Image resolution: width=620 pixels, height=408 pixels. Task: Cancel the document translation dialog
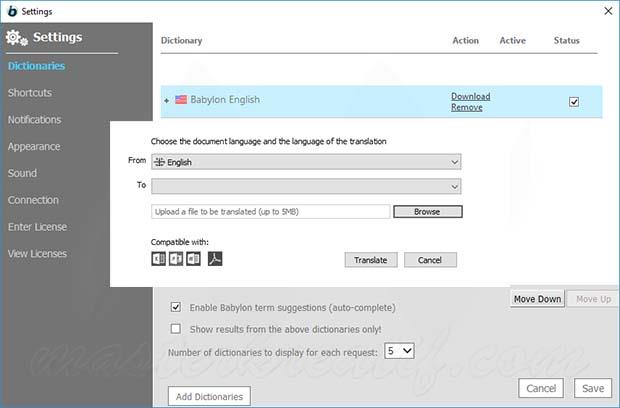pyautogui.click(x=430, y=260)
